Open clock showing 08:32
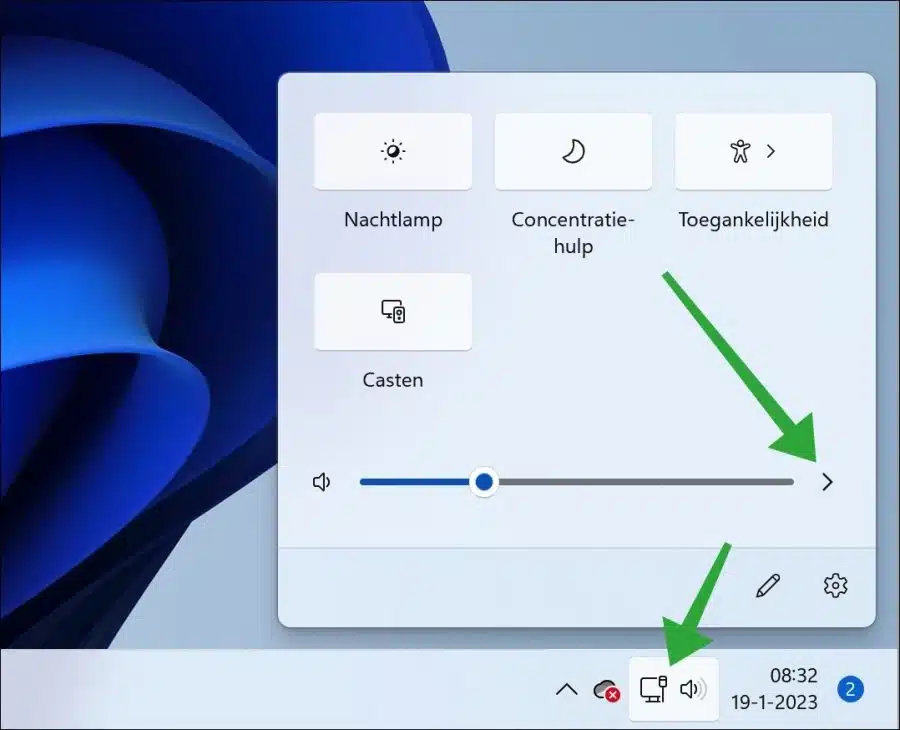The image size is (900, 730). 794,675
